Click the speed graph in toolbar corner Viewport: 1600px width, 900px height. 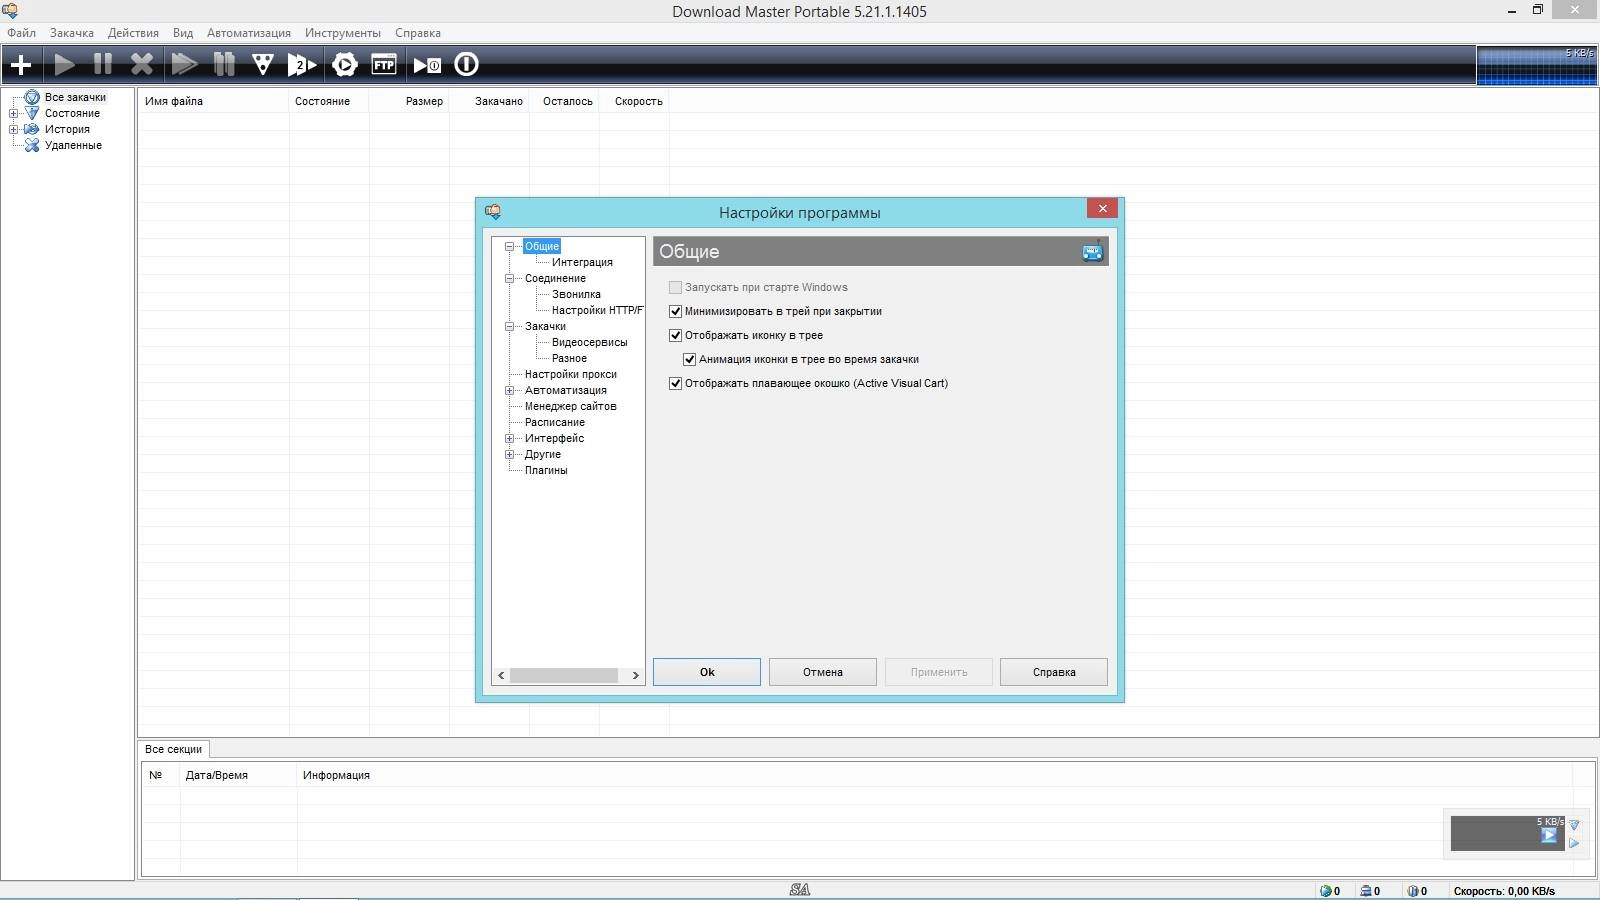tap(1537, 65)
